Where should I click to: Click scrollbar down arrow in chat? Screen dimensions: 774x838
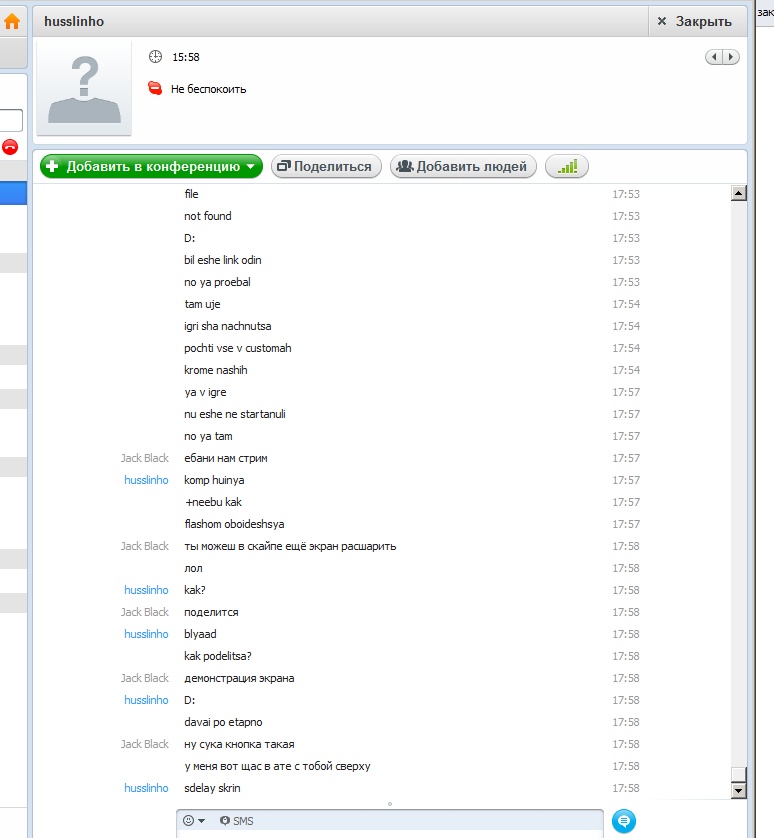click(739, 790)
